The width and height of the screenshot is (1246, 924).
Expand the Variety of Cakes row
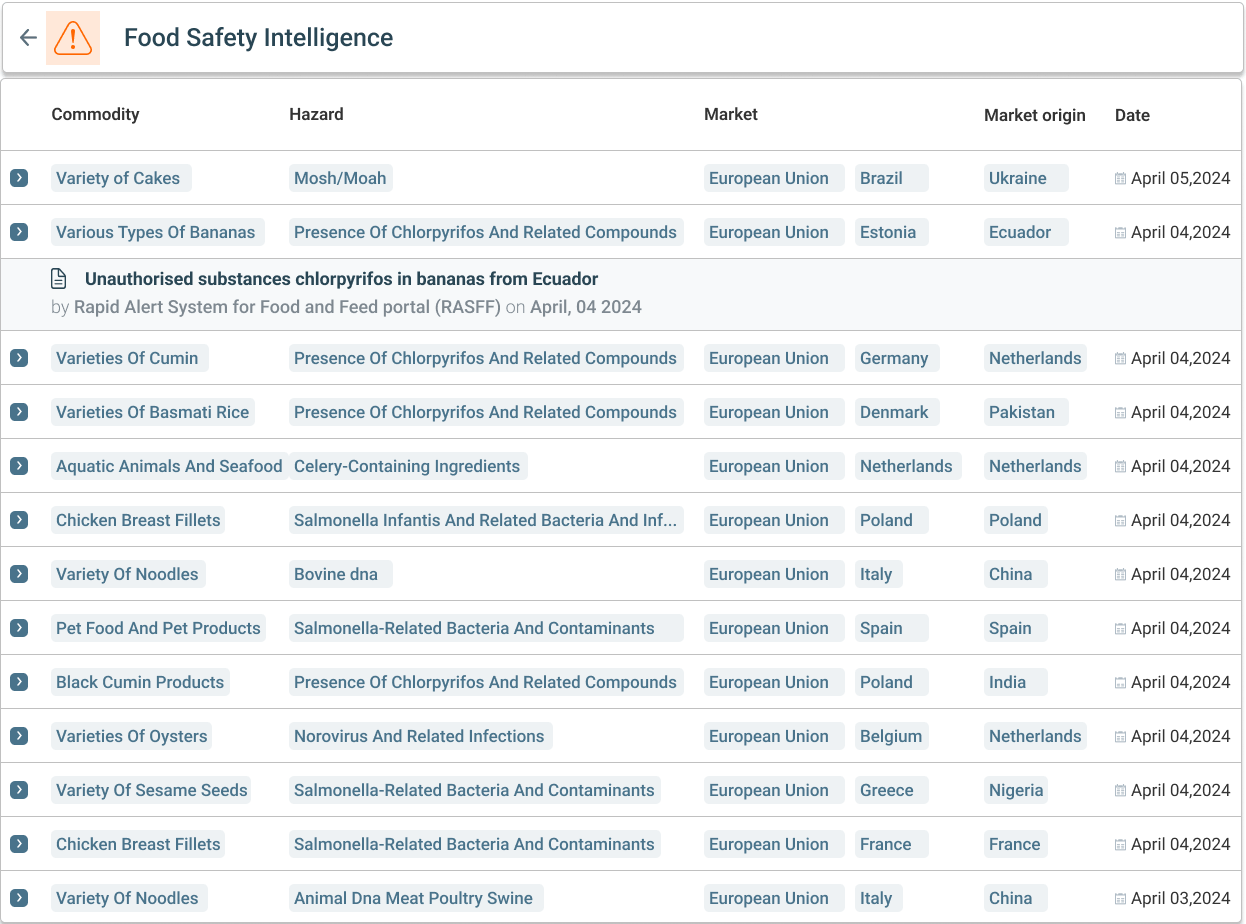tap(19, 178)
